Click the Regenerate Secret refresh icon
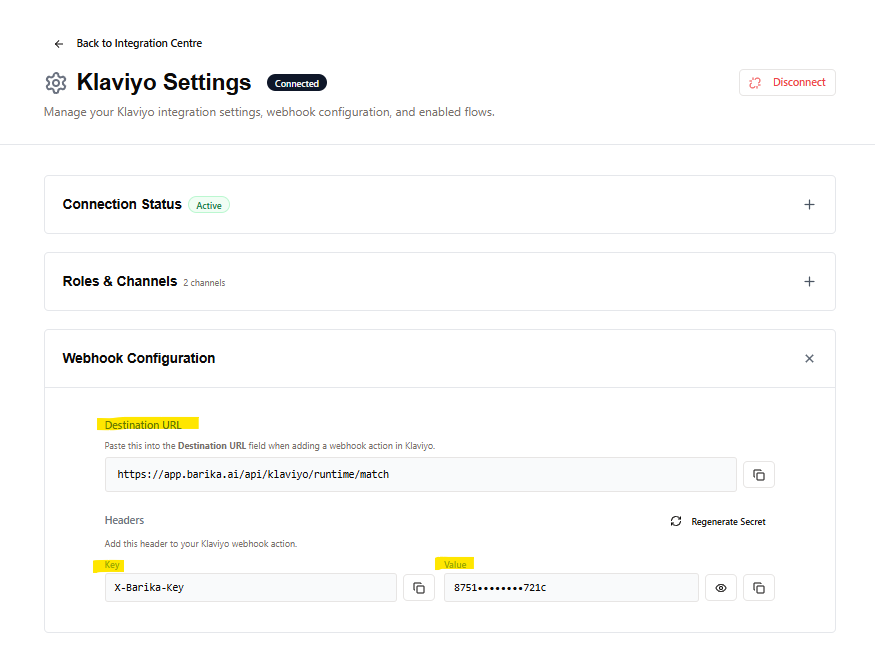The height and width of the screenshot is (645, 875). click(676, 522)
